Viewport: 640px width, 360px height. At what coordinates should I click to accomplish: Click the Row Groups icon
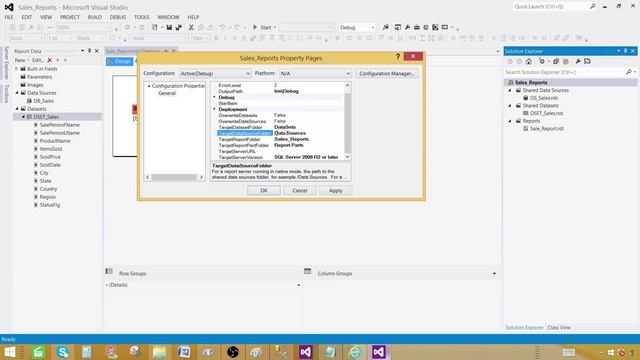(109, 271)
